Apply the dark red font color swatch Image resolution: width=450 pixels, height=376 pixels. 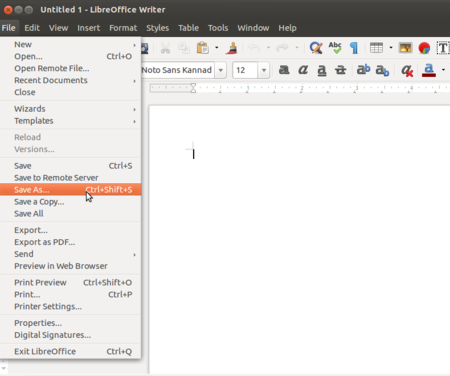(x=429, y=70)
